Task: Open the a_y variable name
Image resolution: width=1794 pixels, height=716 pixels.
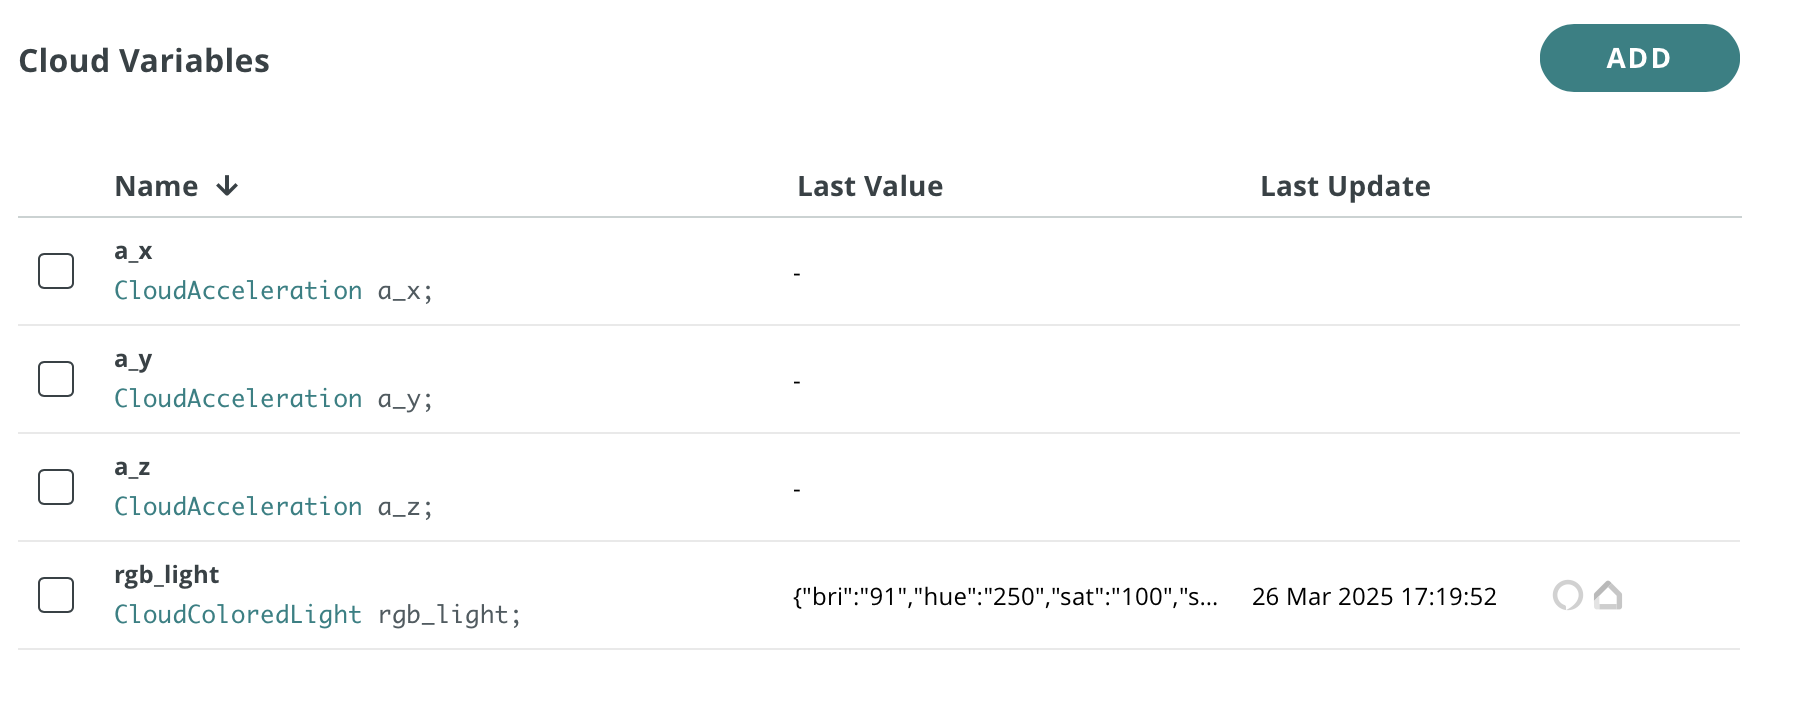Action: tap(133, 359)
